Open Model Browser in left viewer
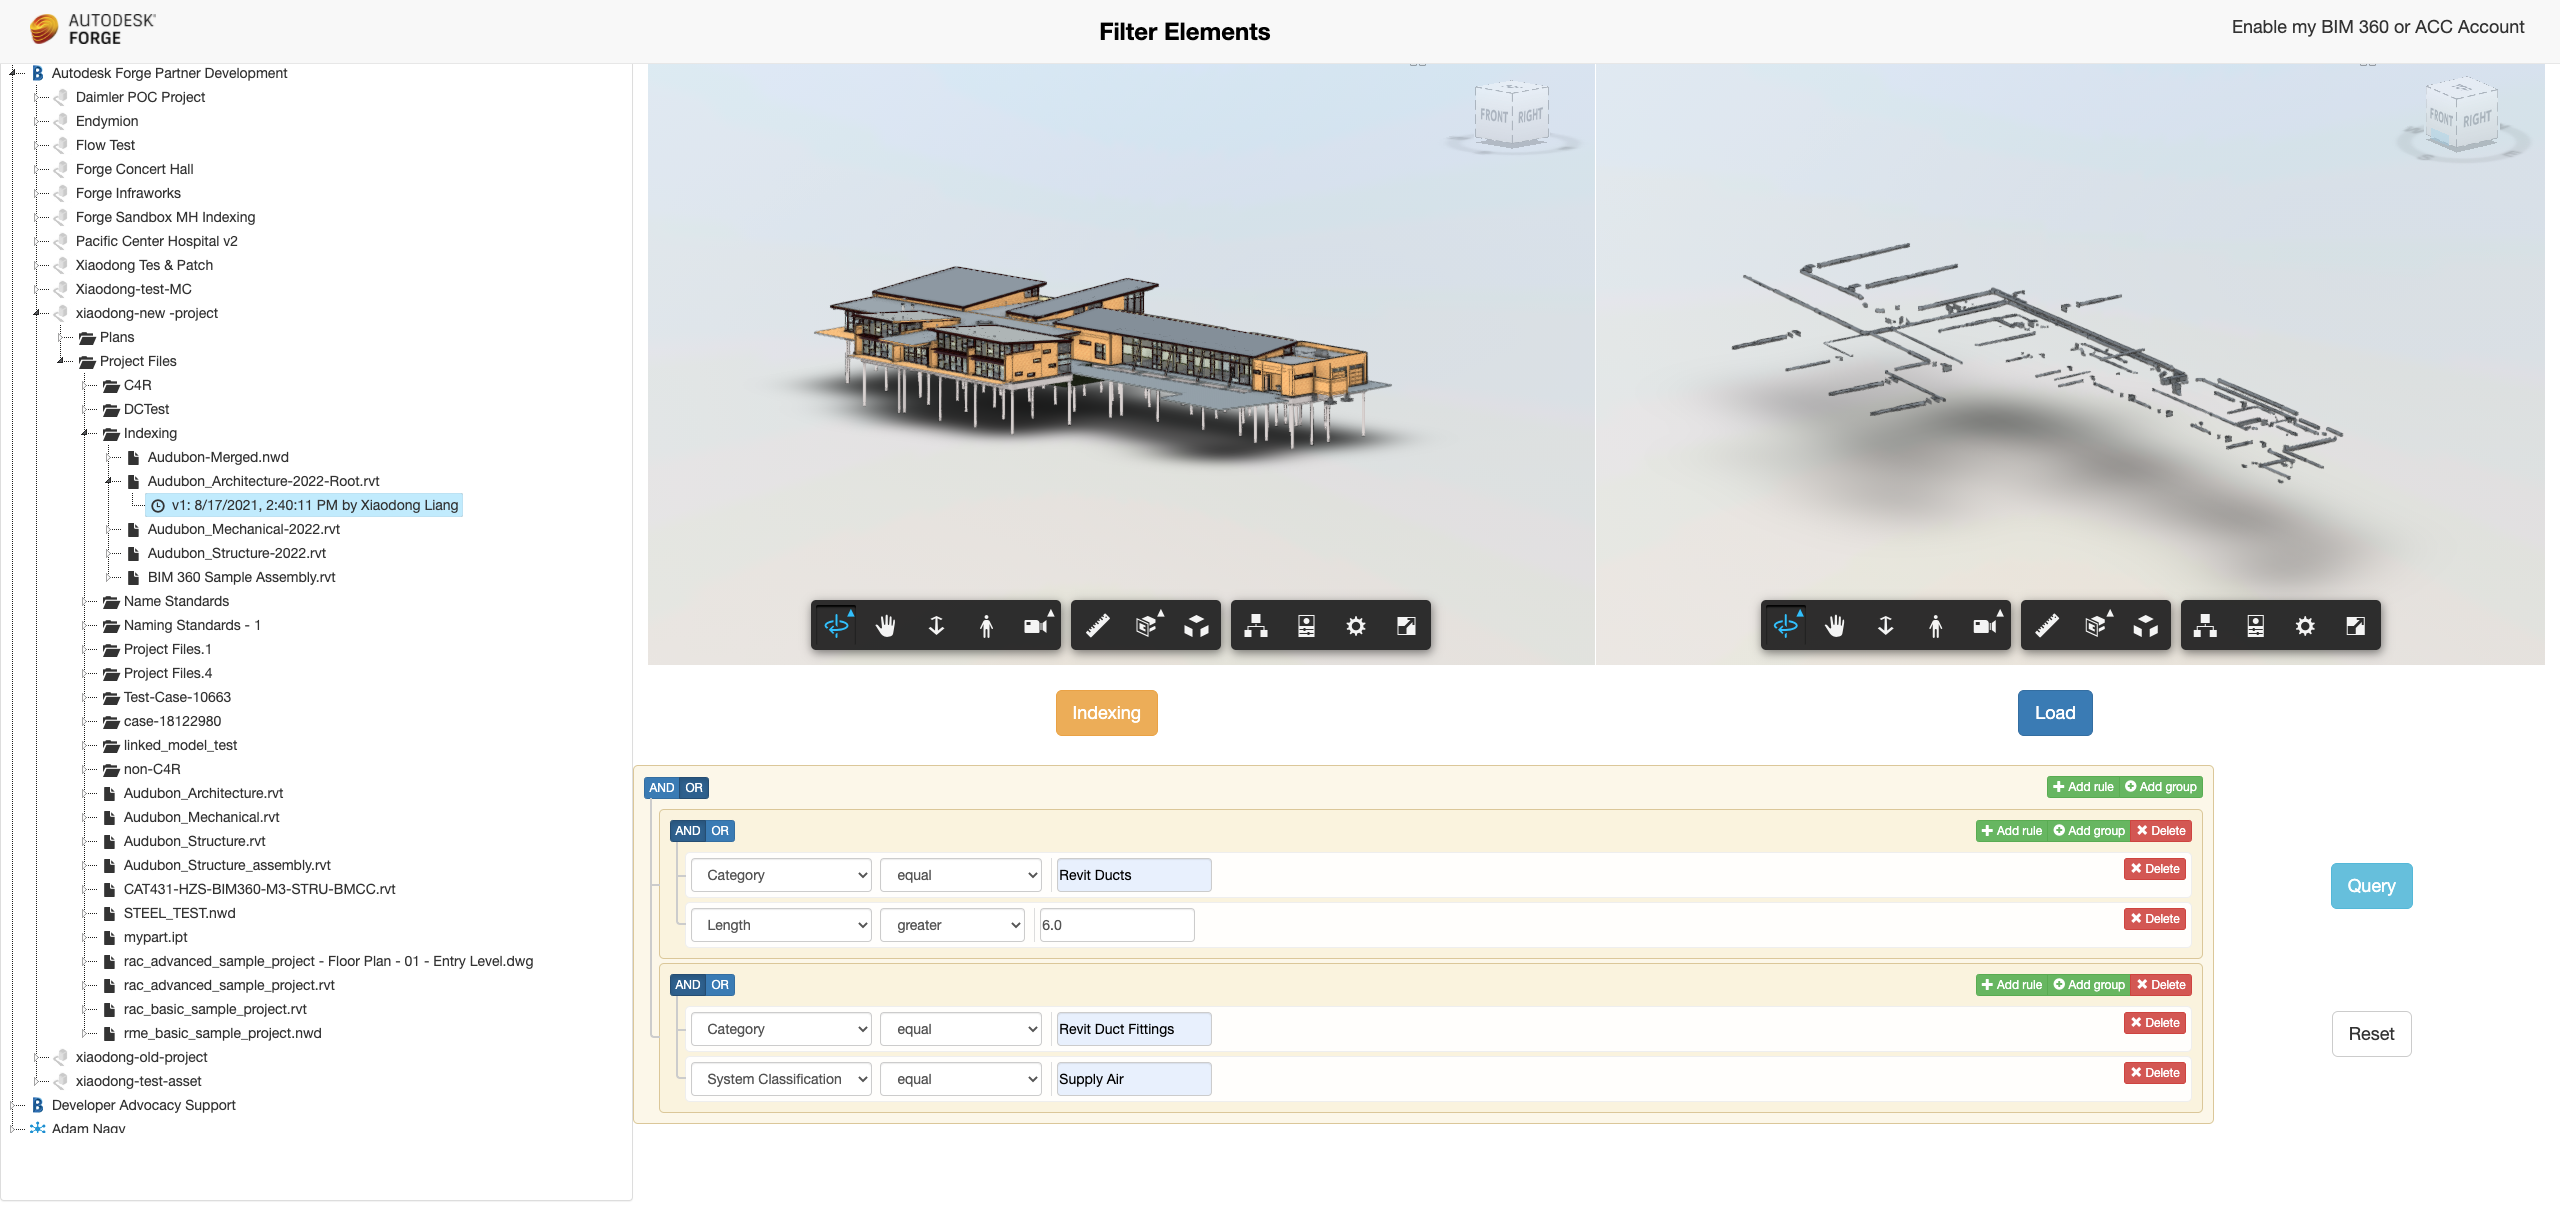The height and width of the screenshot is (1206, 2560). tap(1256, 626)
